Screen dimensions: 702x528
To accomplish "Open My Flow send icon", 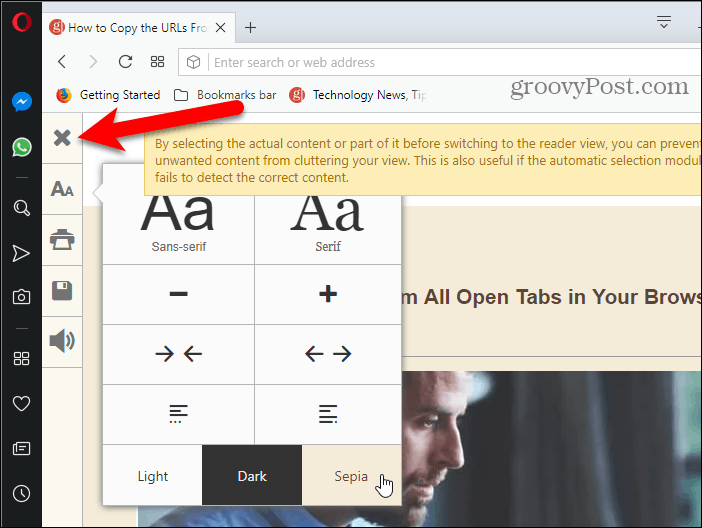I will click(21, 253).
